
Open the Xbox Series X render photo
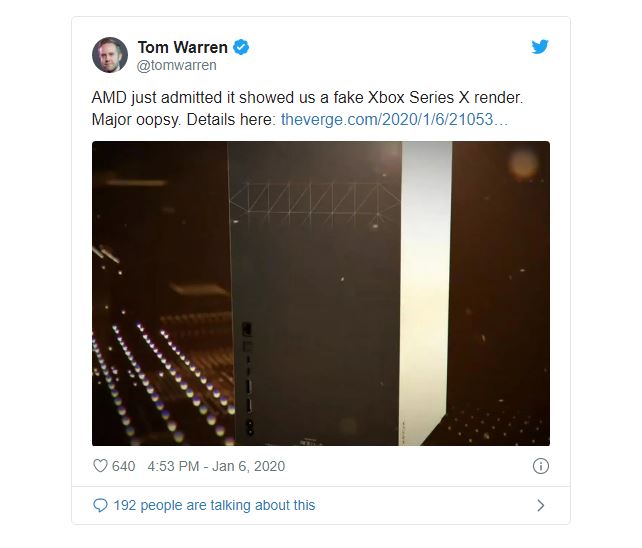(321, 293)
